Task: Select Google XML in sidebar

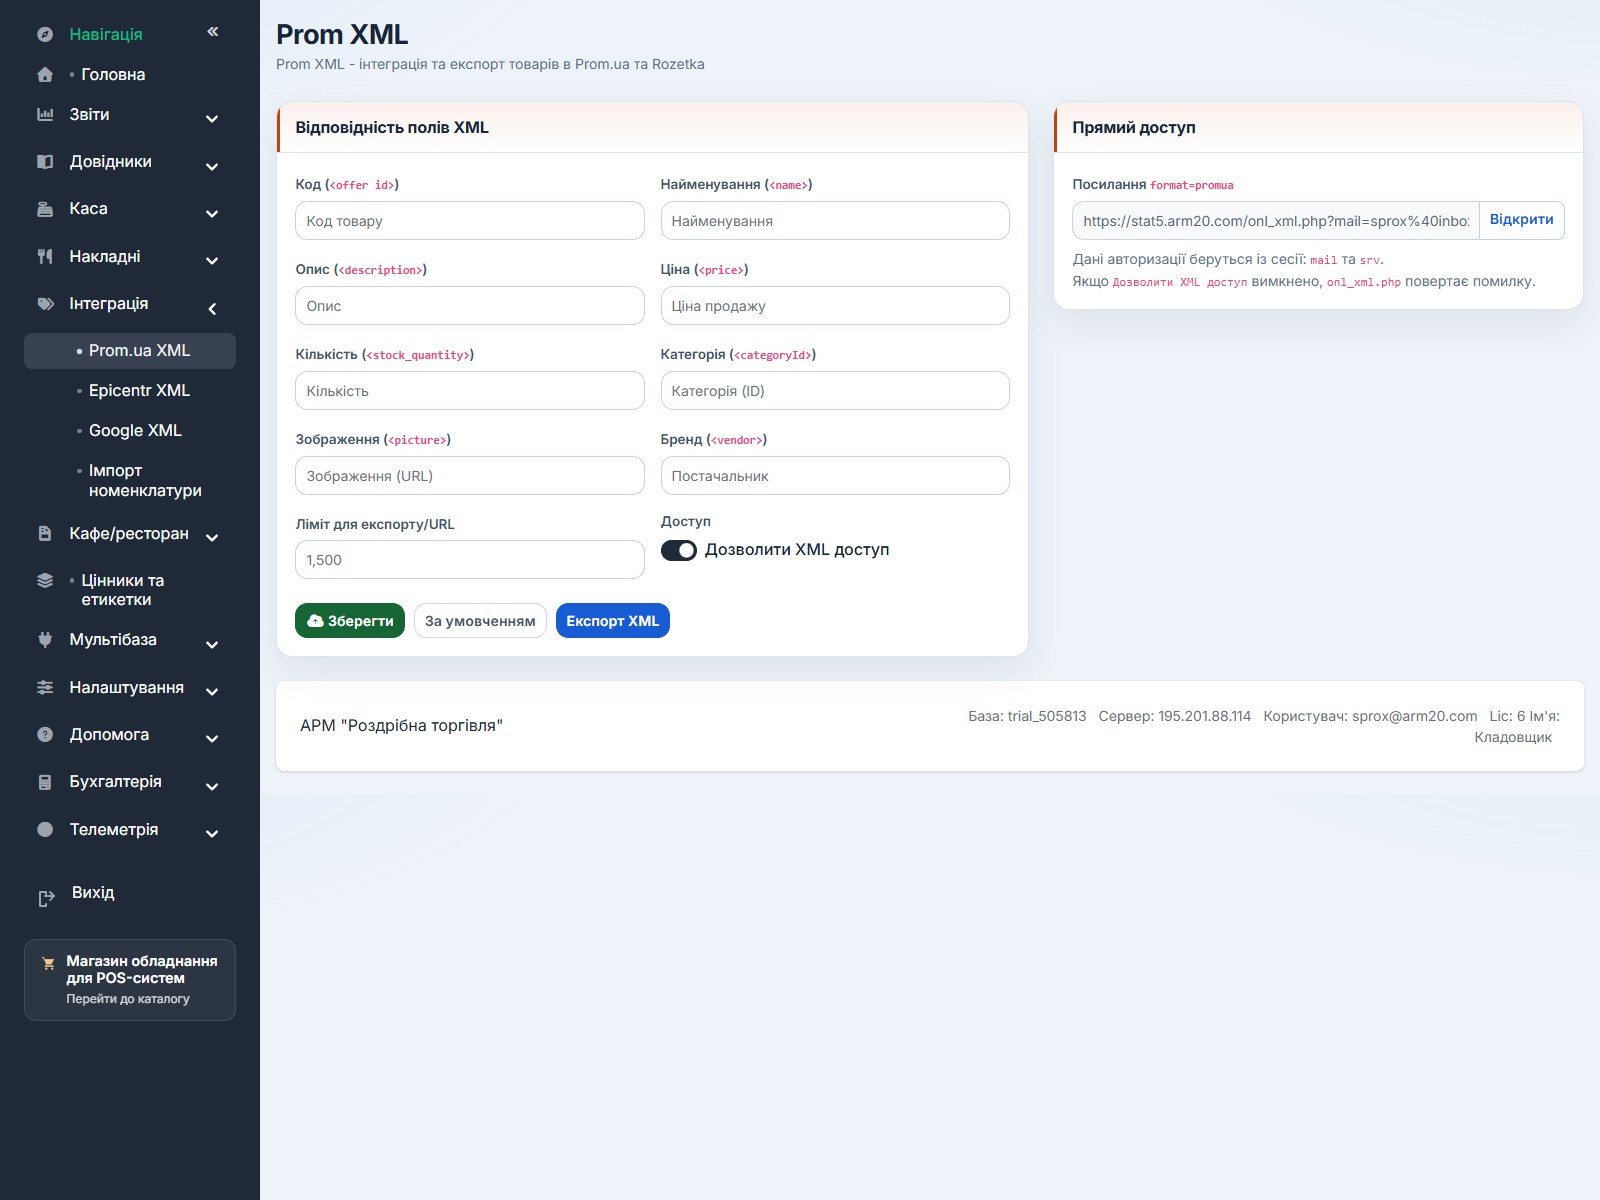Action: tap(135, 431)
